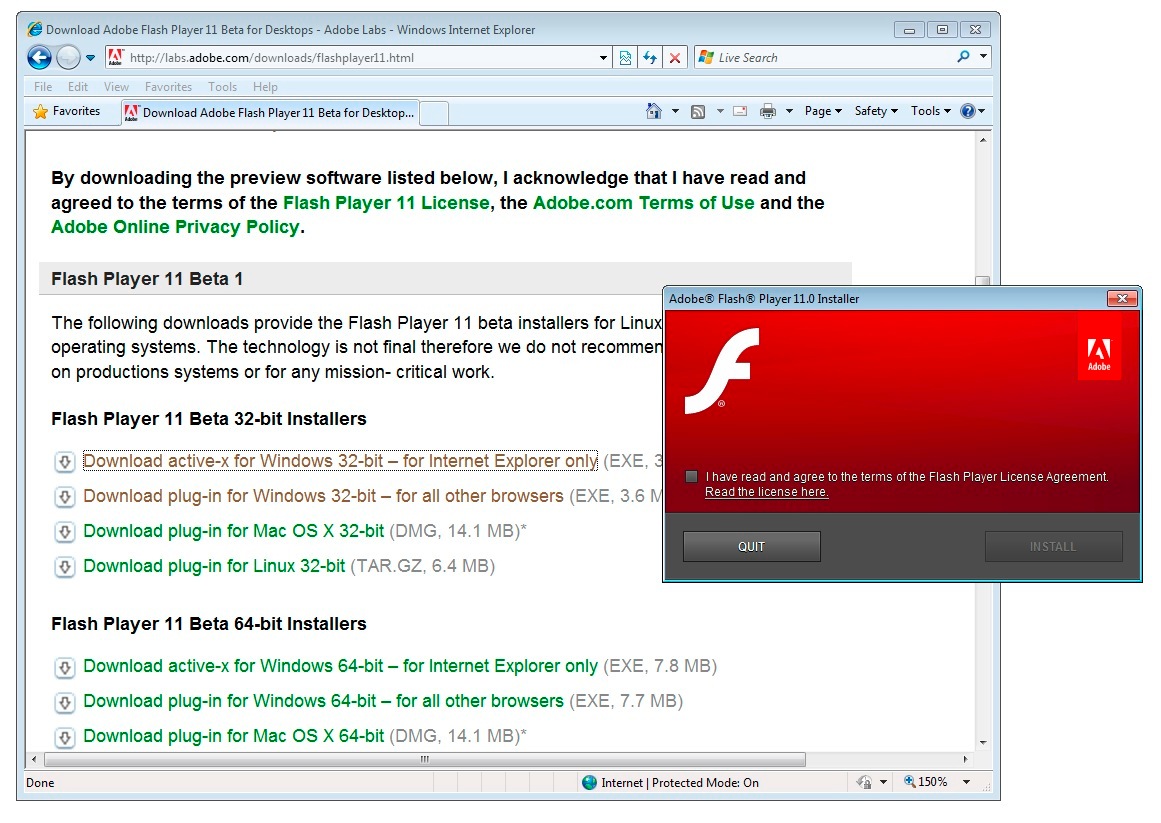The image size is (1161, 823).
Task: Click the Refresh page icon
Action: pyautogui.click(x=650, y=58)
